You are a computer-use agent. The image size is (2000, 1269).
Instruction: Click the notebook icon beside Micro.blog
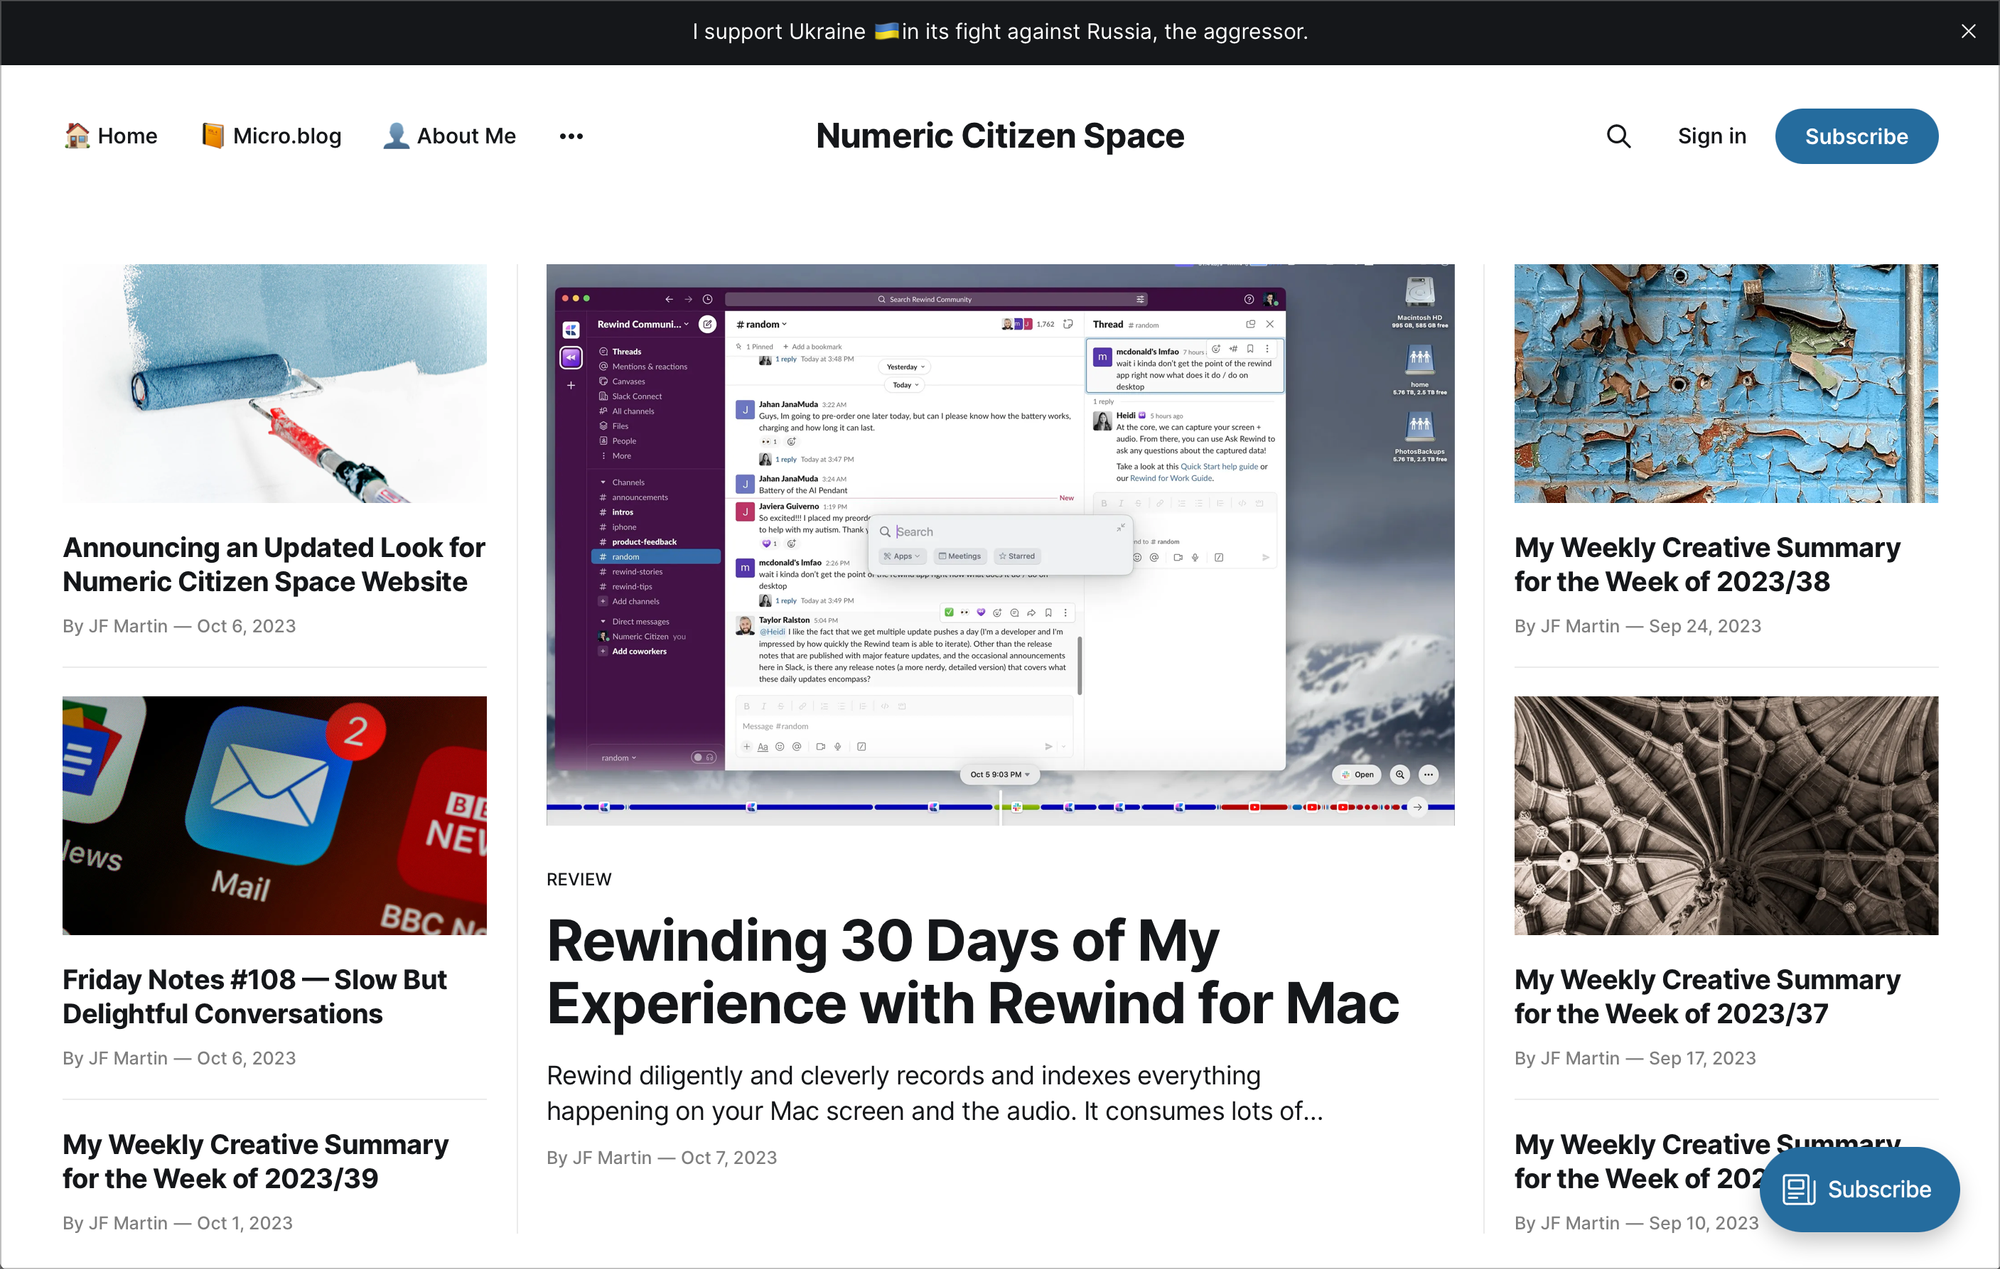(x=212, y=134)
